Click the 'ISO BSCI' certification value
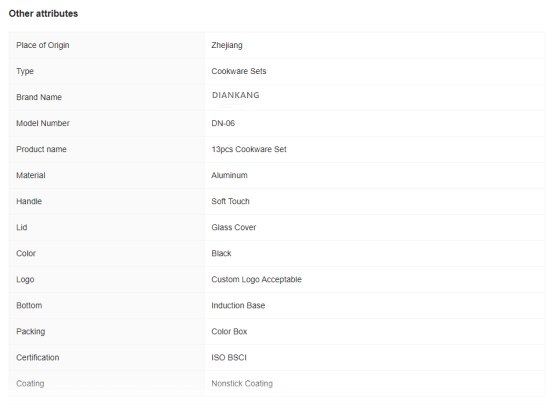This screenshot has height=418, width=554. coord(229,358)
